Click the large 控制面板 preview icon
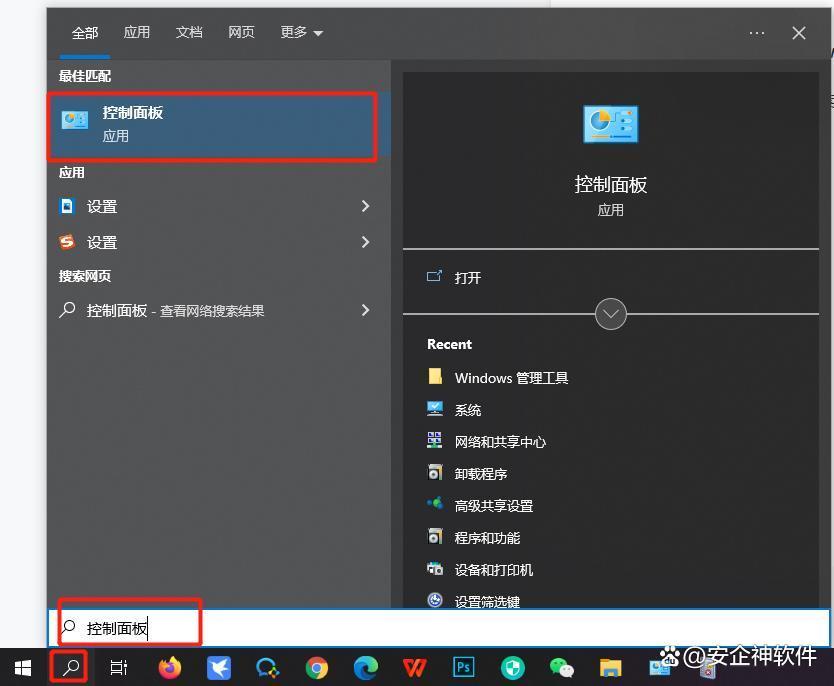The image size is (834, 686). (611, 124)
